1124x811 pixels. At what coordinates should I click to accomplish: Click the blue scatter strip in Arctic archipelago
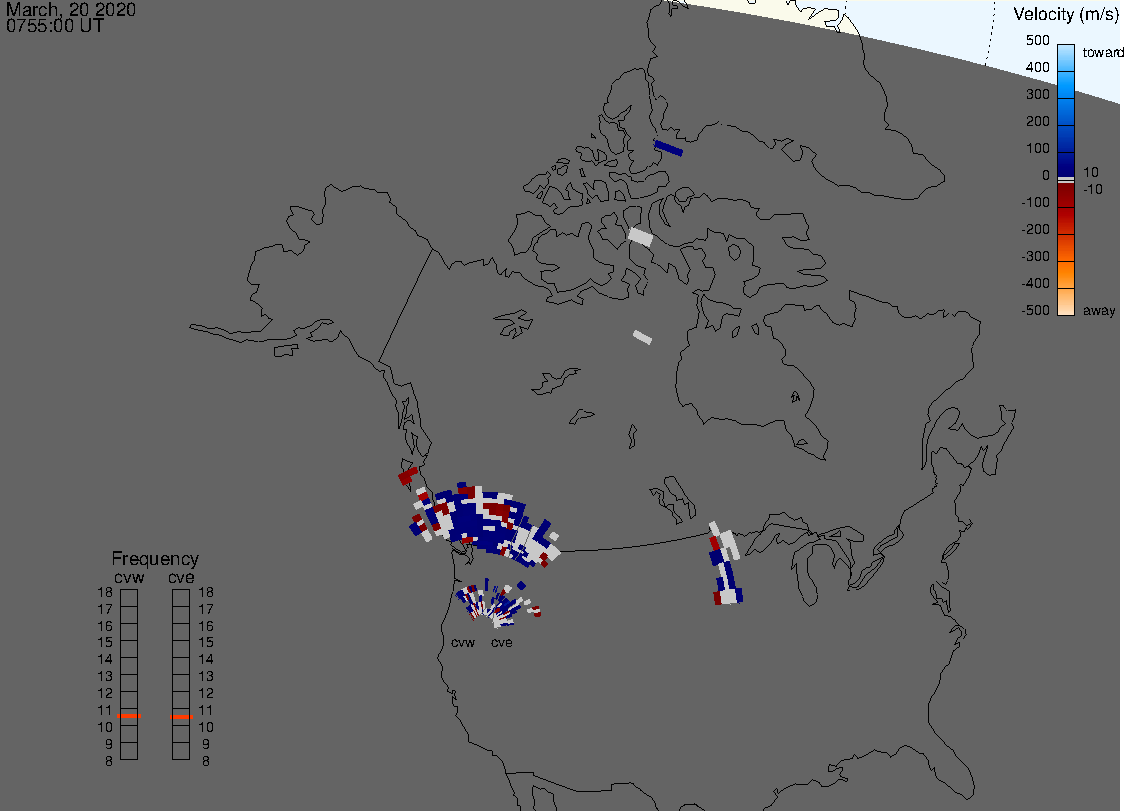point(668,148)
